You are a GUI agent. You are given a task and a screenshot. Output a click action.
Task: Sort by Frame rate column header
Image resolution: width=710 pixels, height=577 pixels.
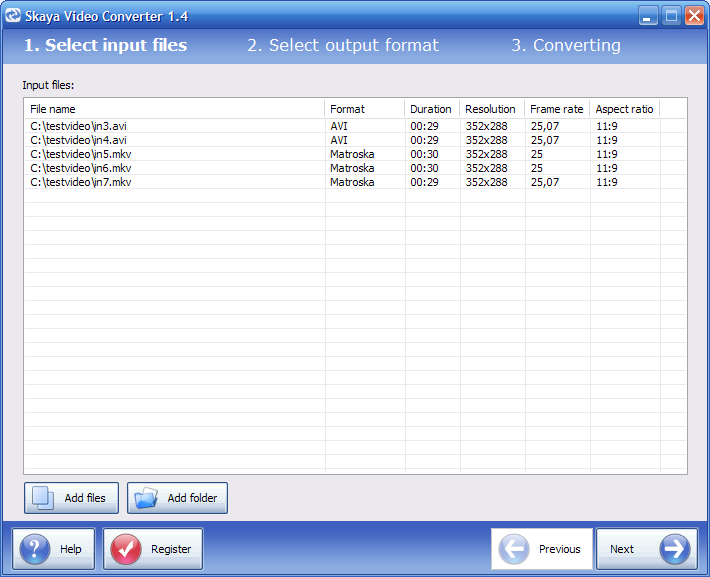pyautogui.click(x=557, y=109)
